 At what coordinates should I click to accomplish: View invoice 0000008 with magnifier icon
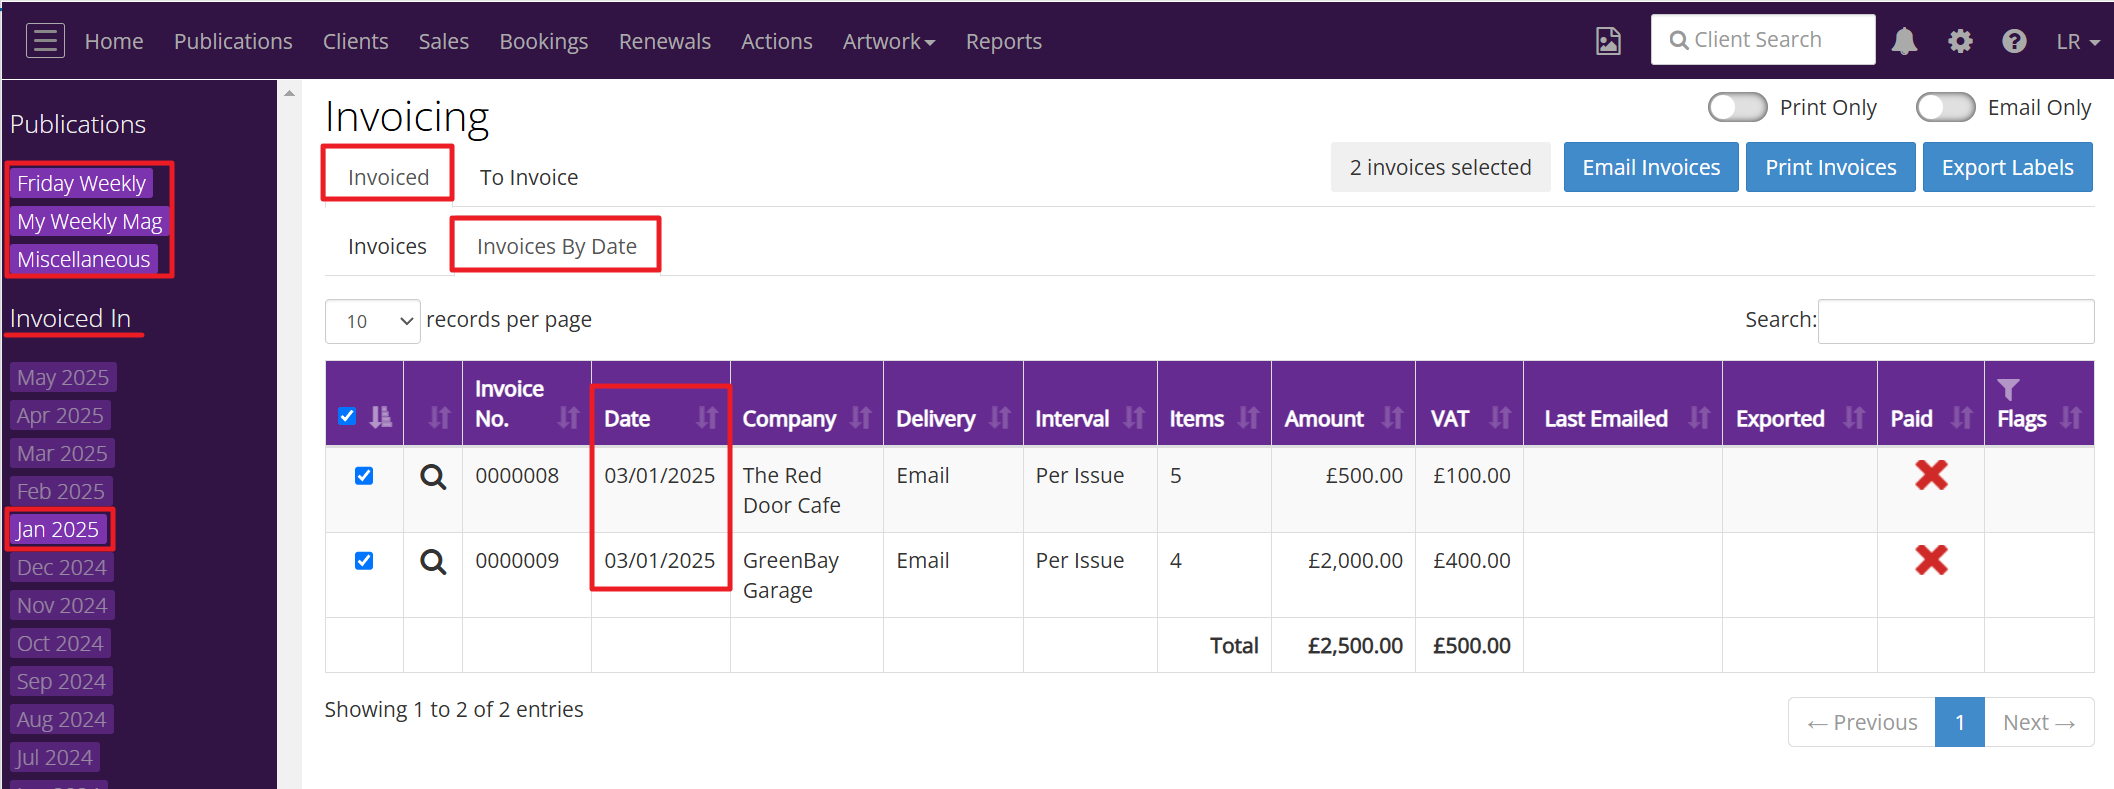[x=433, y=476]
